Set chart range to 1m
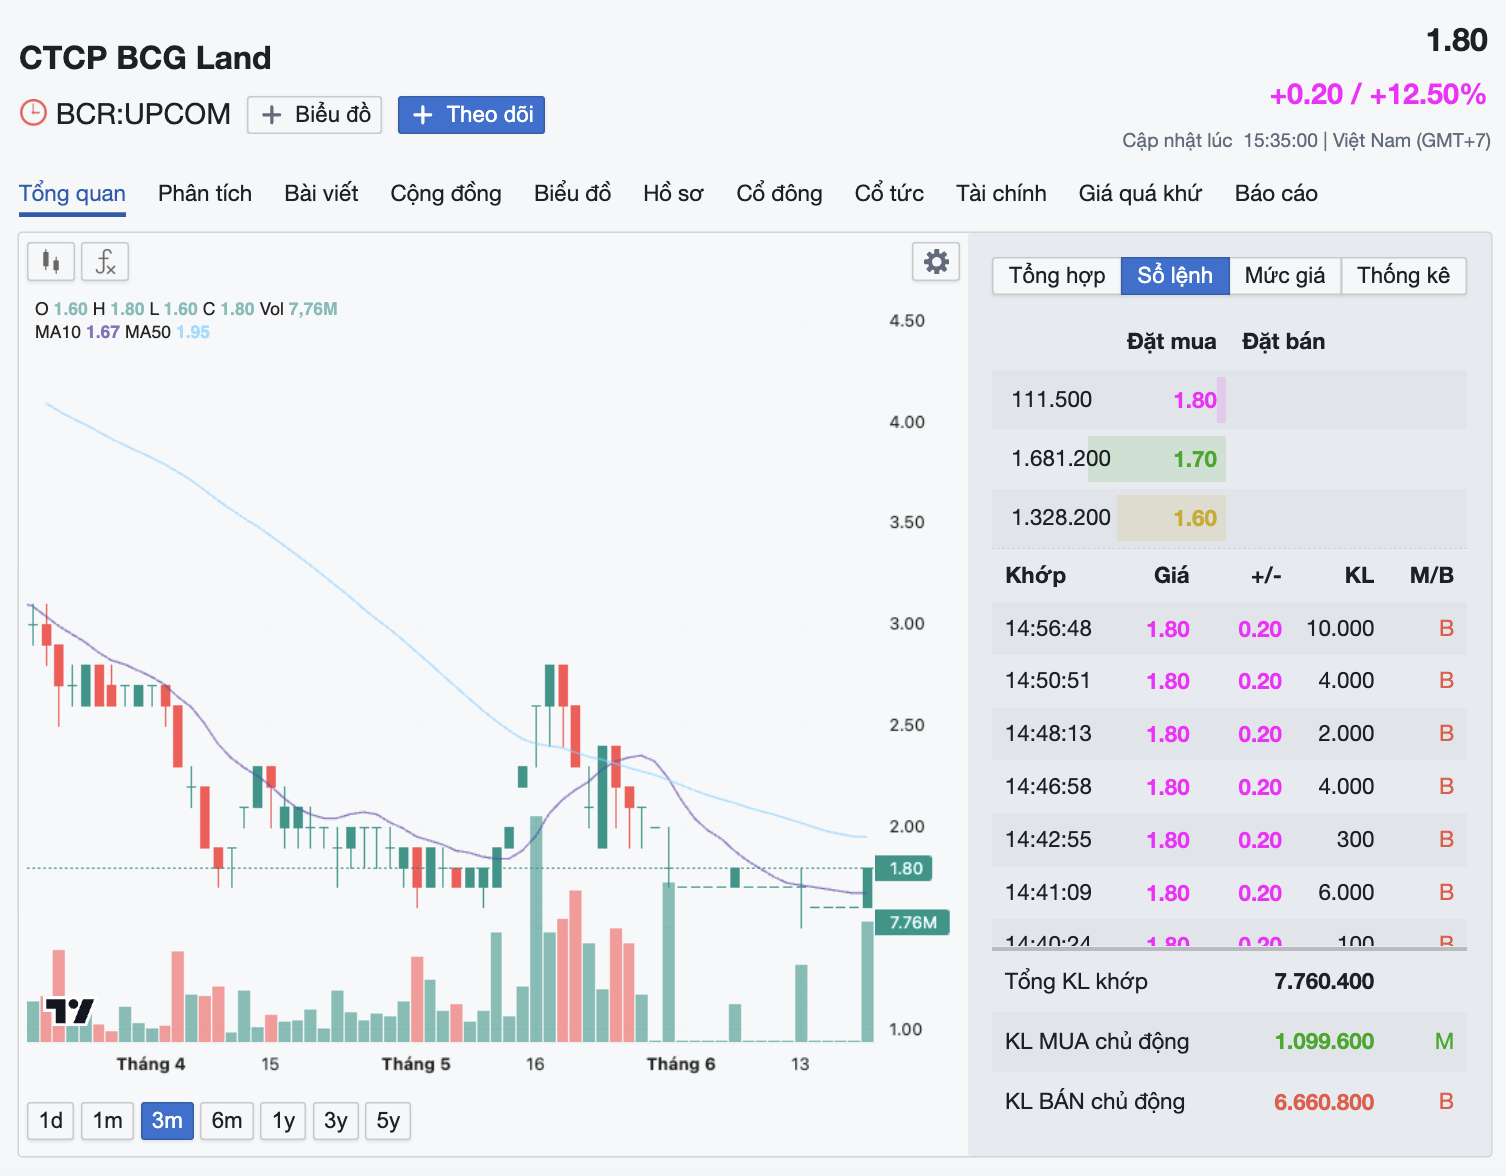This screenshot has width=1506, height=1176. [x=108, y=1120]
